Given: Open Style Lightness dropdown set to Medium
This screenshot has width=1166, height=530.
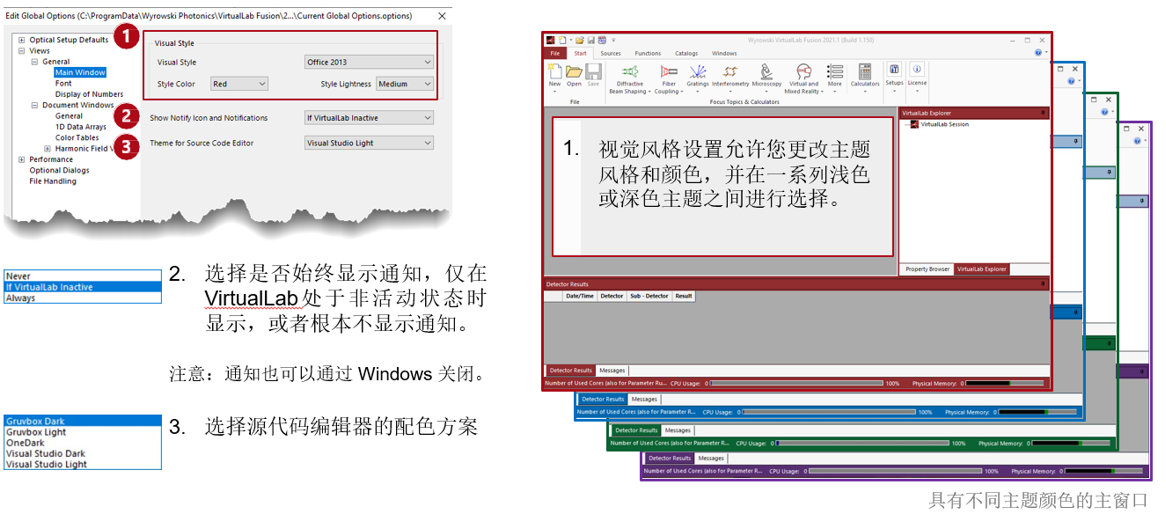Looking at the screenshot, I should pyautogui.click(x=405, y=84).
